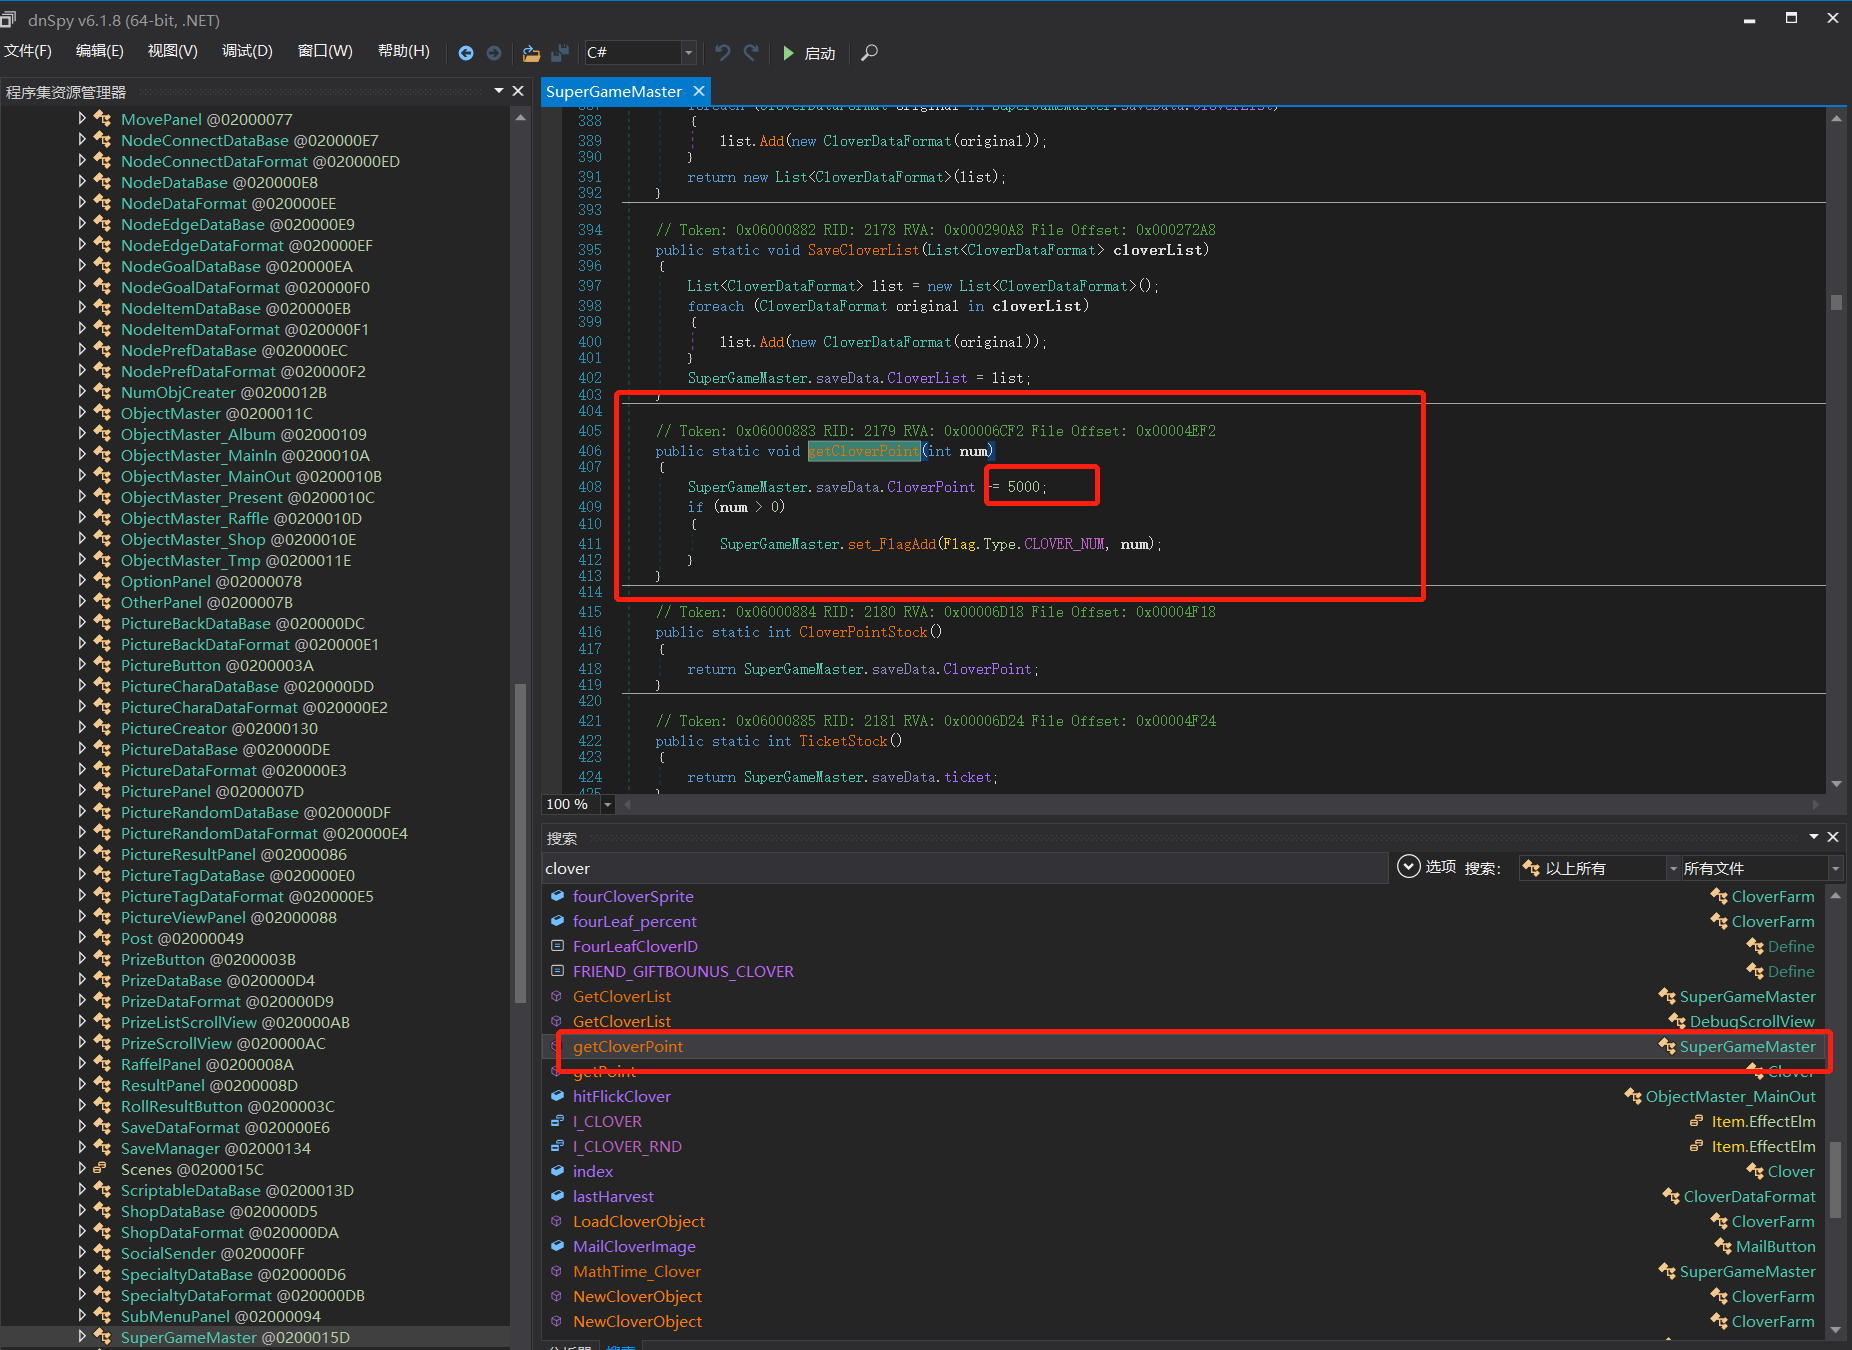This screenshot has height=1350, width=1852.
Task: Open assembly explorer panel options arrow
Action: pyautogui.click(x=499, y=91)
